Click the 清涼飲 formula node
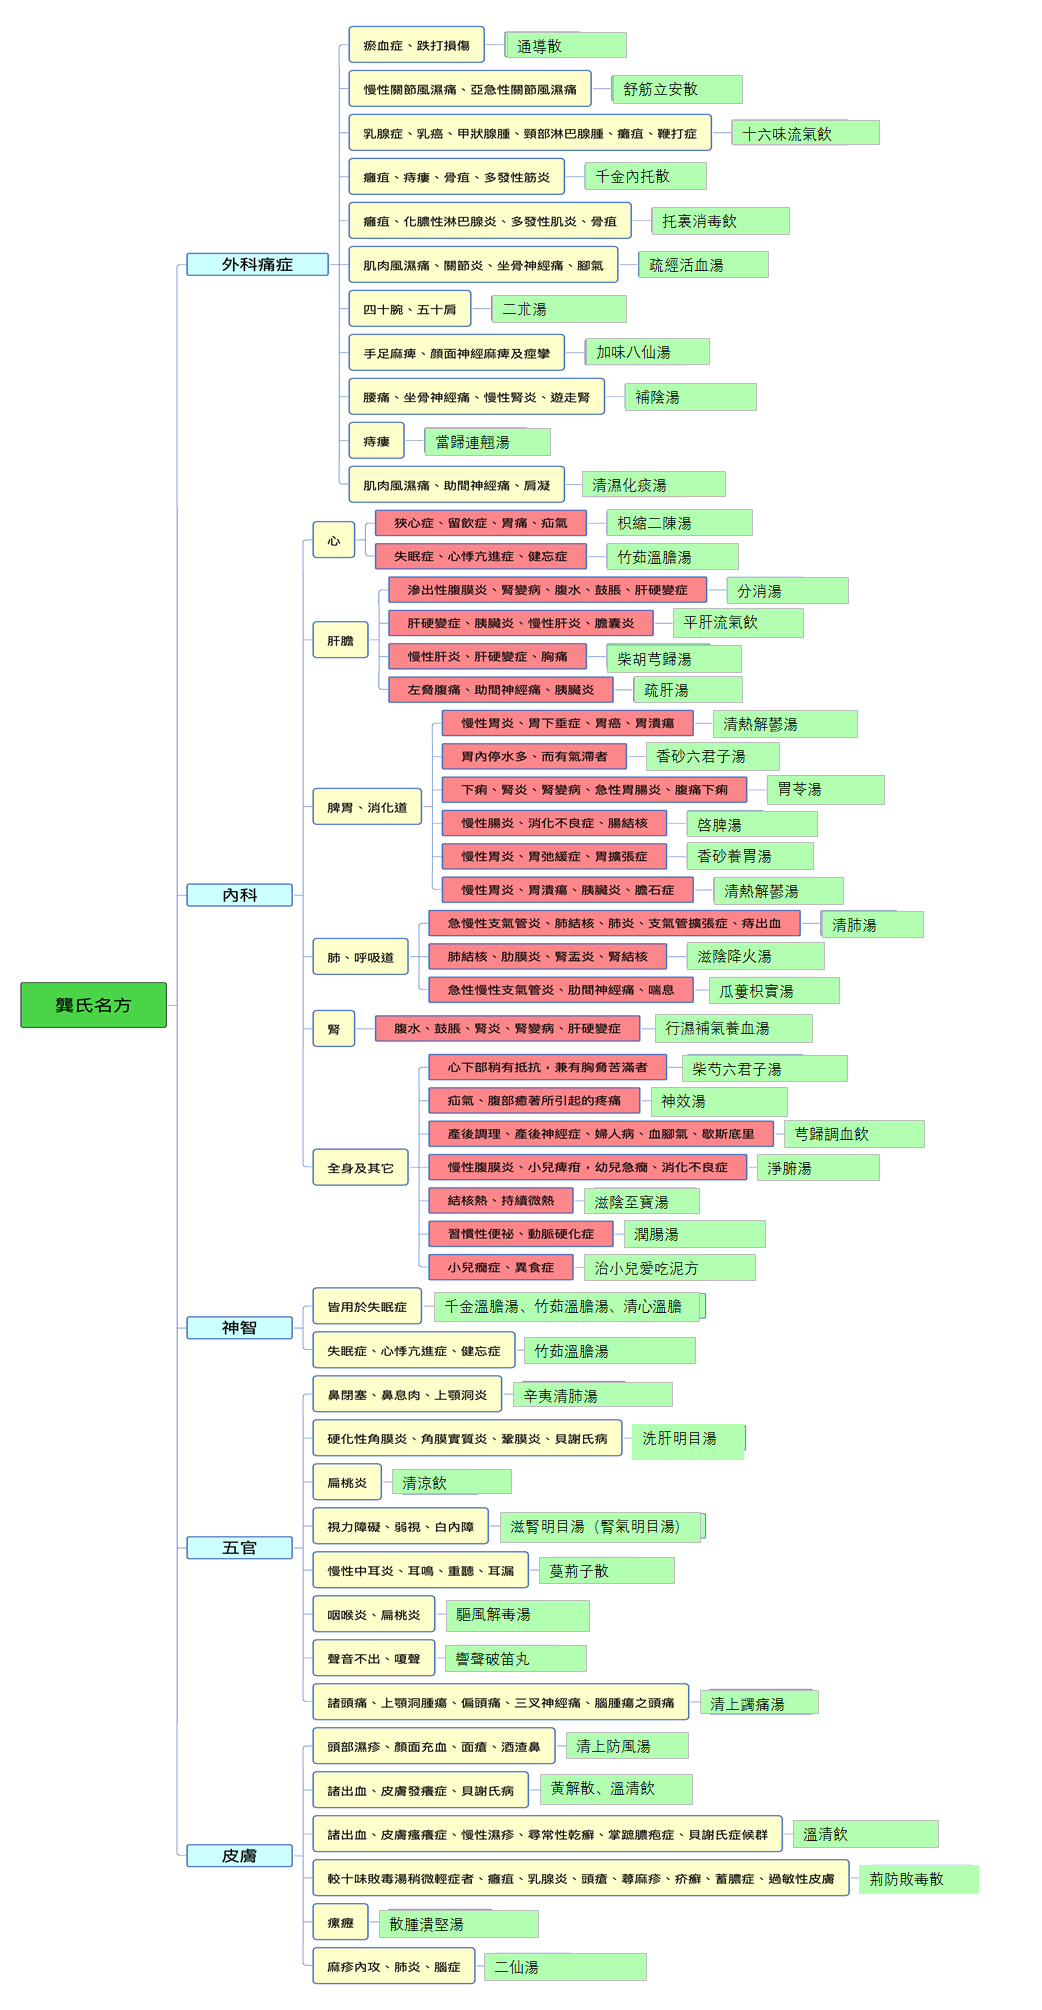The width and height of the screenshot is (1042, 2010). [x=451, y=1483]
